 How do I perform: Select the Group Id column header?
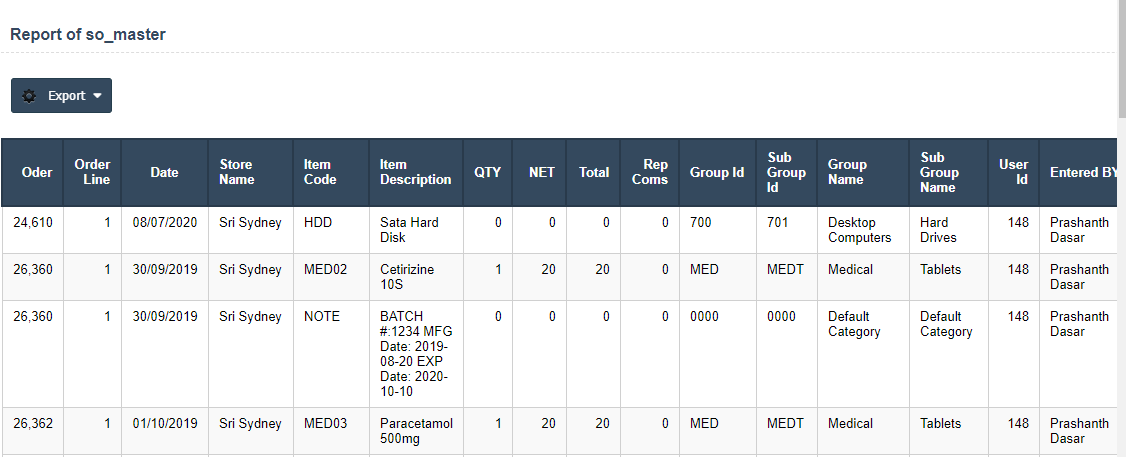coord(717,172)
